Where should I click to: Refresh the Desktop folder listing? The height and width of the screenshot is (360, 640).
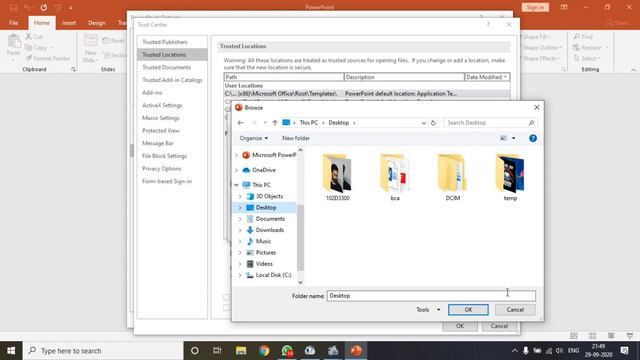[433, 123]
